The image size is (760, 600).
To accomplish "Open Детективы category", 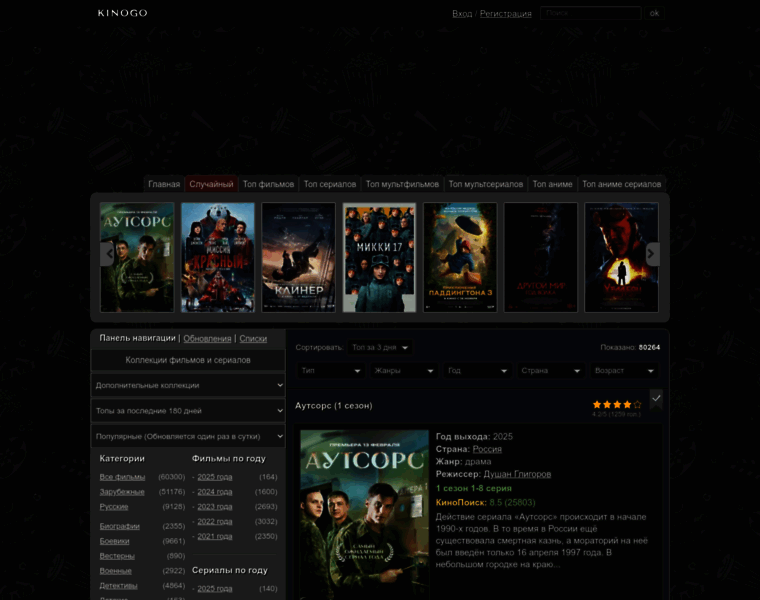I will pyautogui.click(x=118, y=585).
